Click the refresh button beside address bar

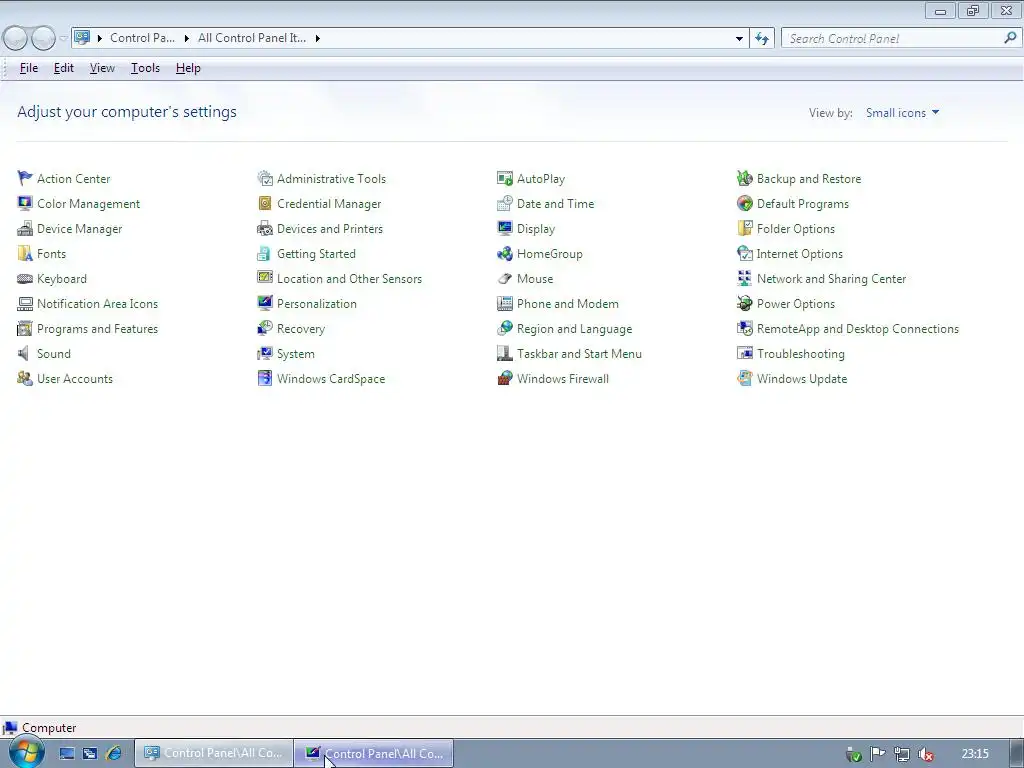click(762, 39)
